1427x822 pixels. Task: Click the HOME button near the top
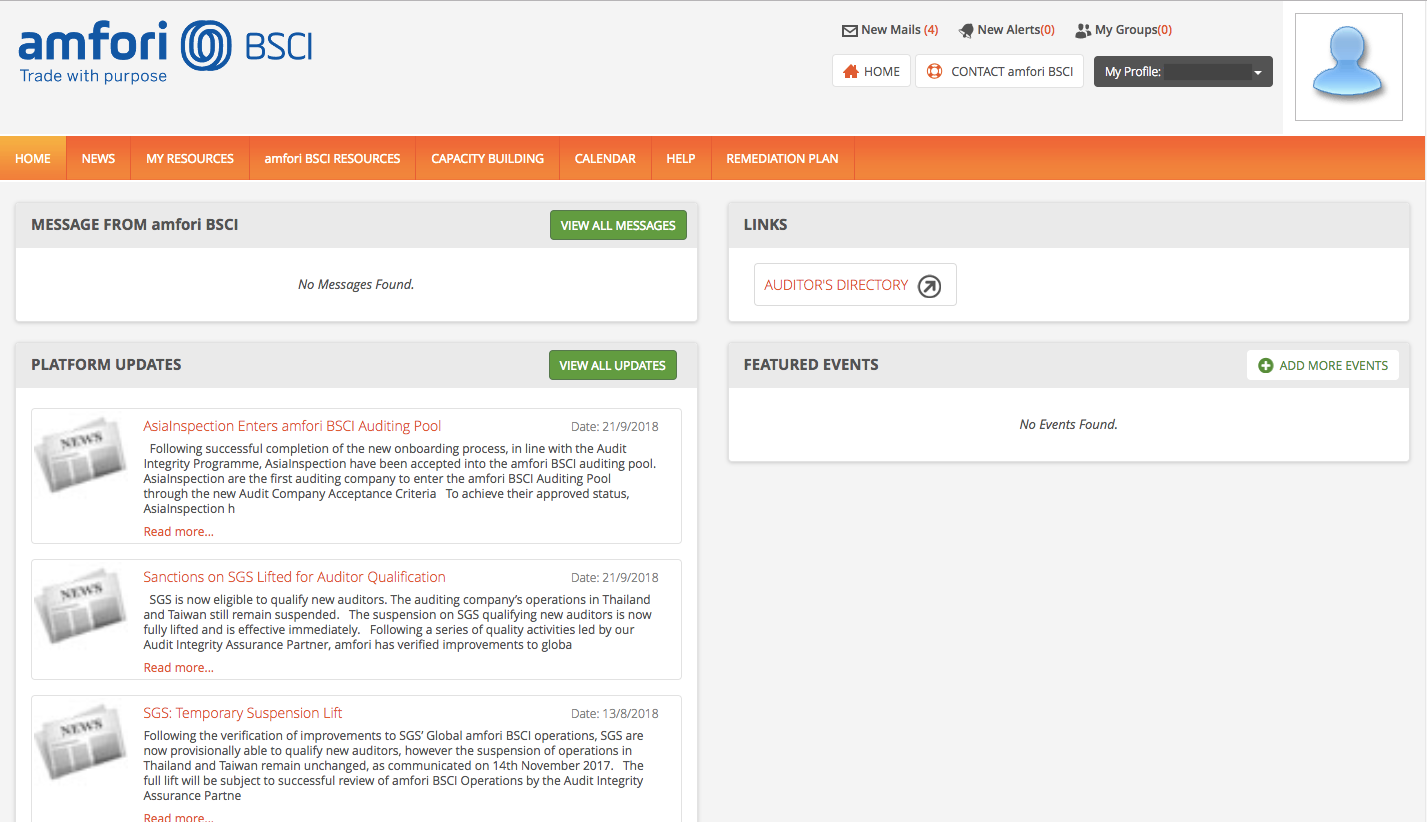coord(871,71)
